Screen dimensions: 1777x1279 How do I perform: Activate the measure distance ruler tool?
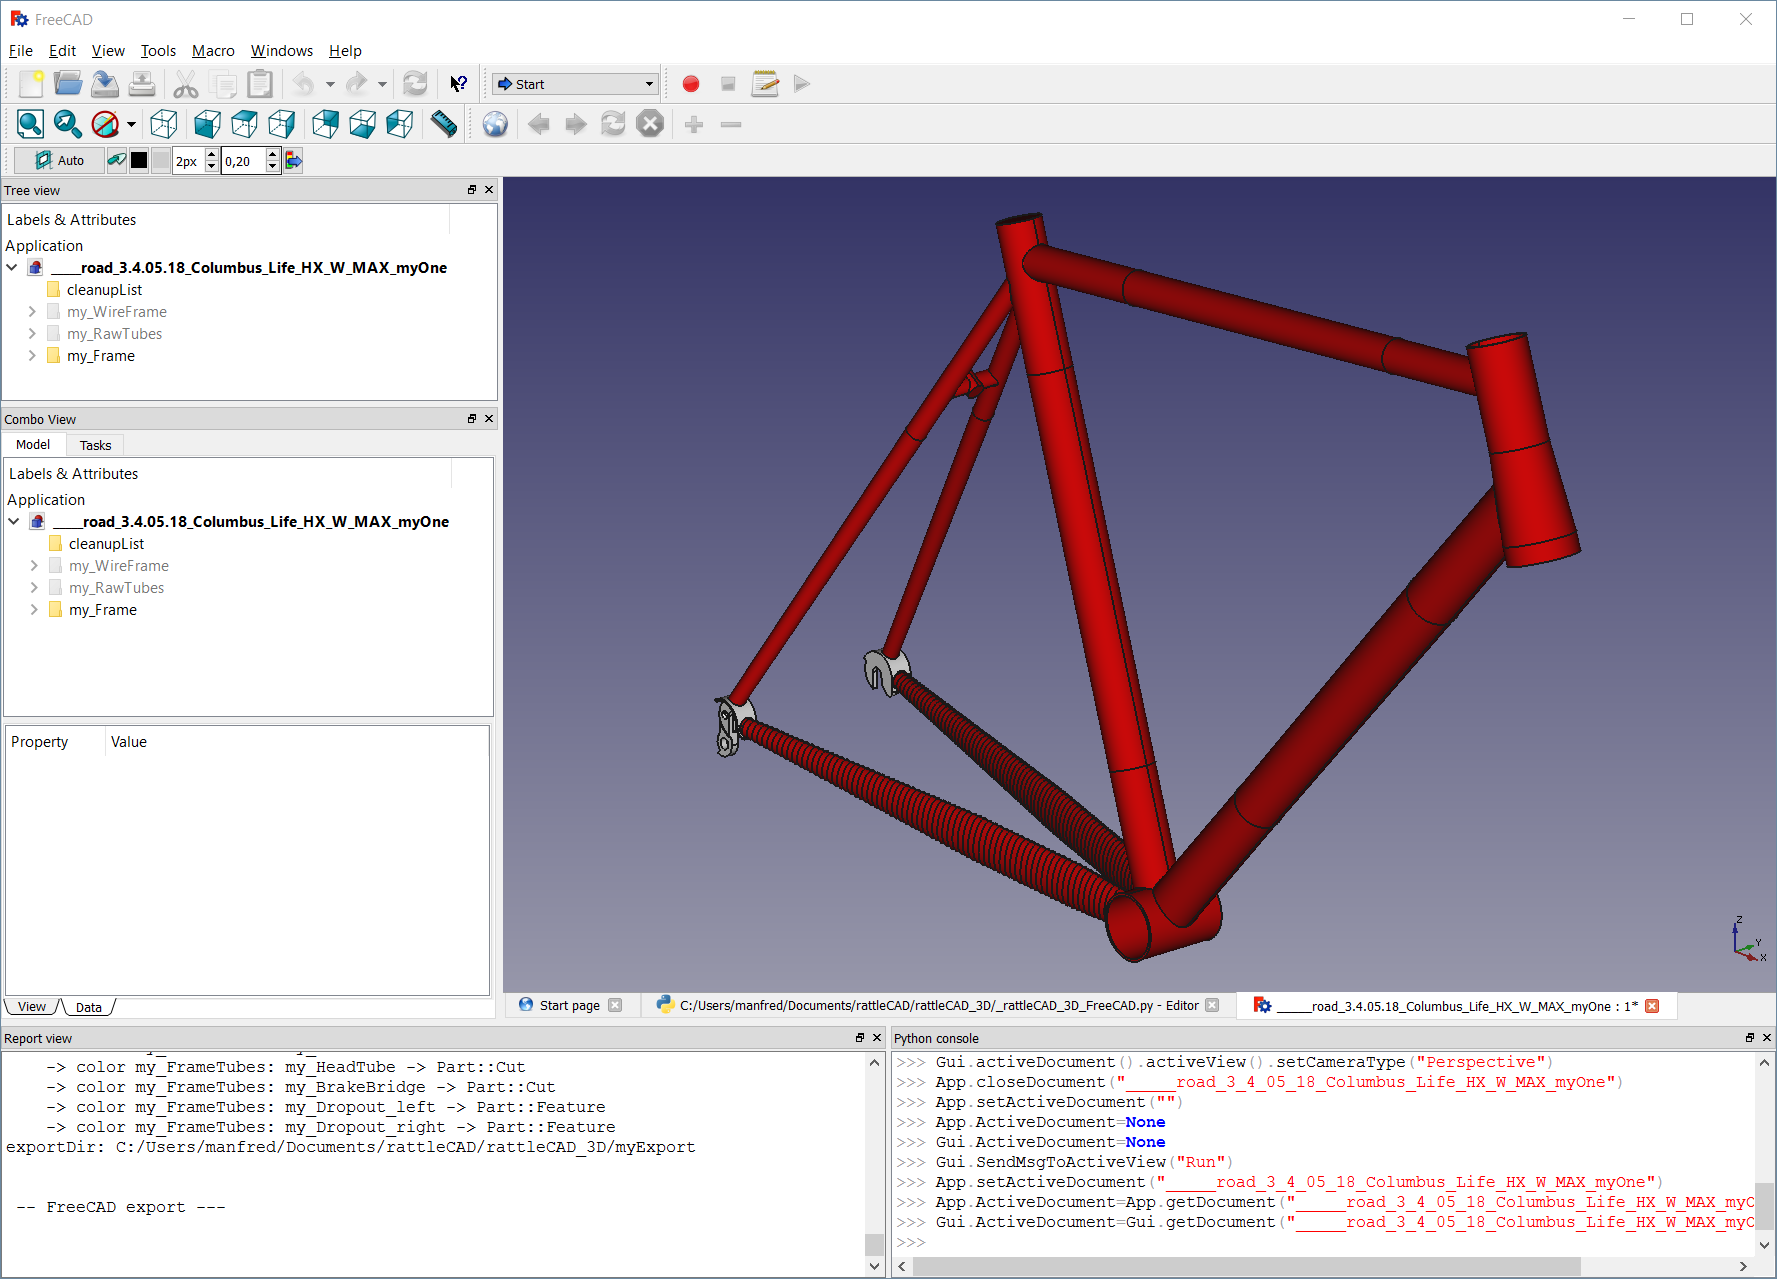pos(444,124)
